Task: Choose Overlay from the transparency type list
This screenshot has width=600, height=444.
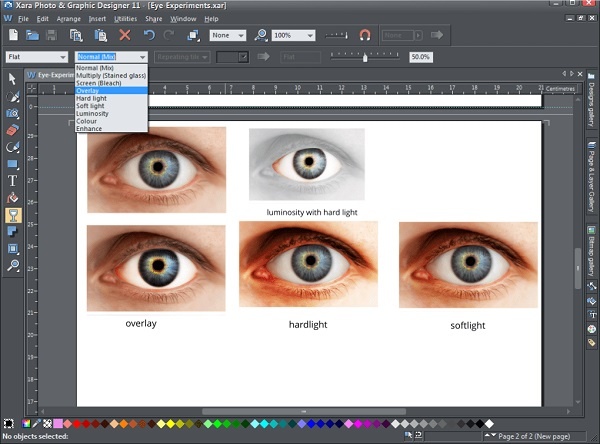Action: click(88, 90)
